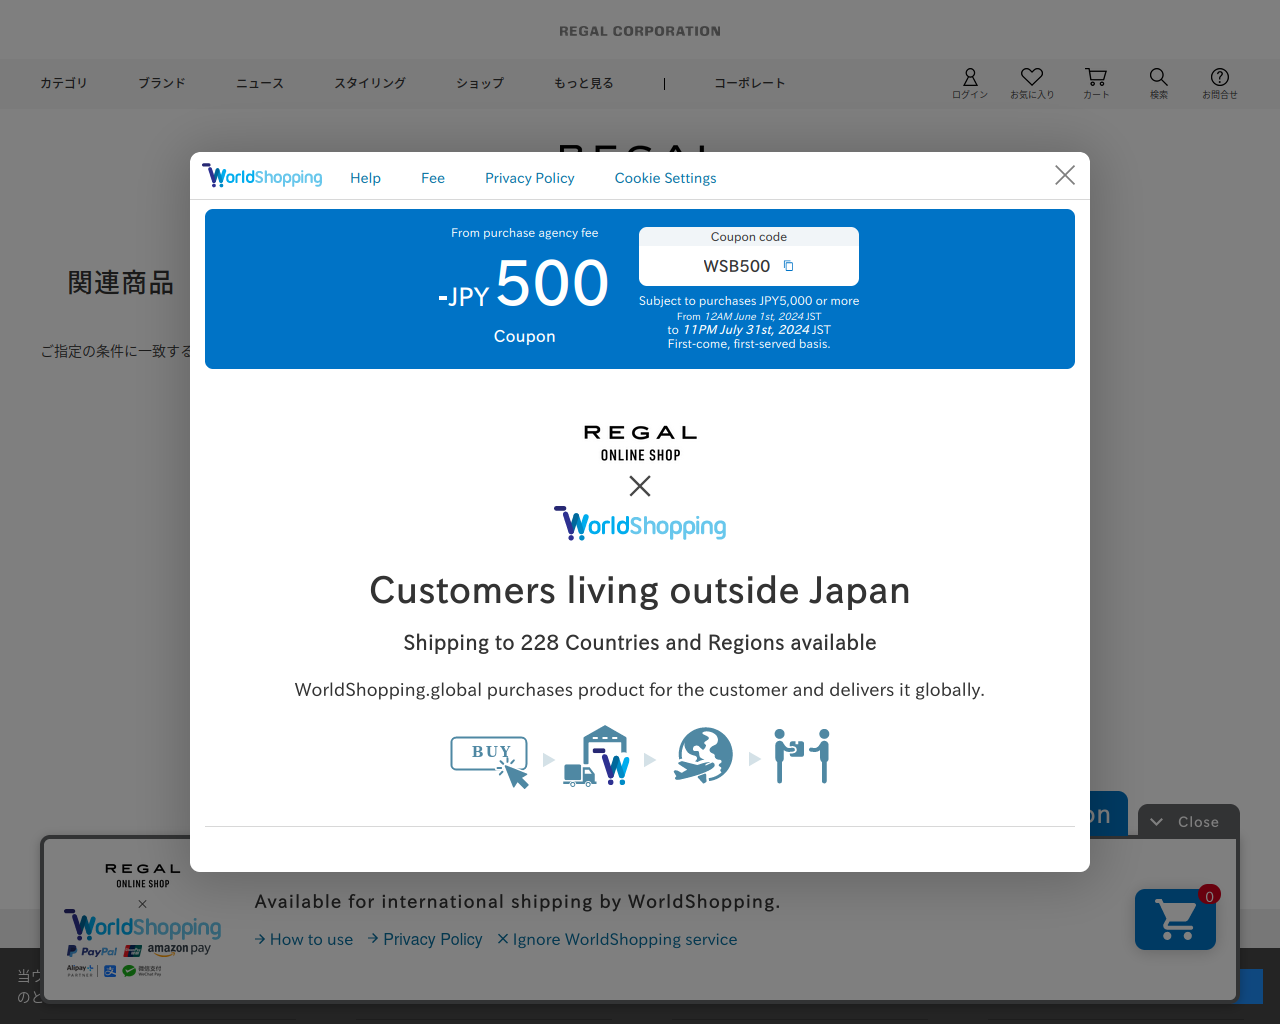Image resolution: width=1280 pixels, height=1024 pixels.
Task: Collapse the banner with Close button
Action: click(1188, 822)
